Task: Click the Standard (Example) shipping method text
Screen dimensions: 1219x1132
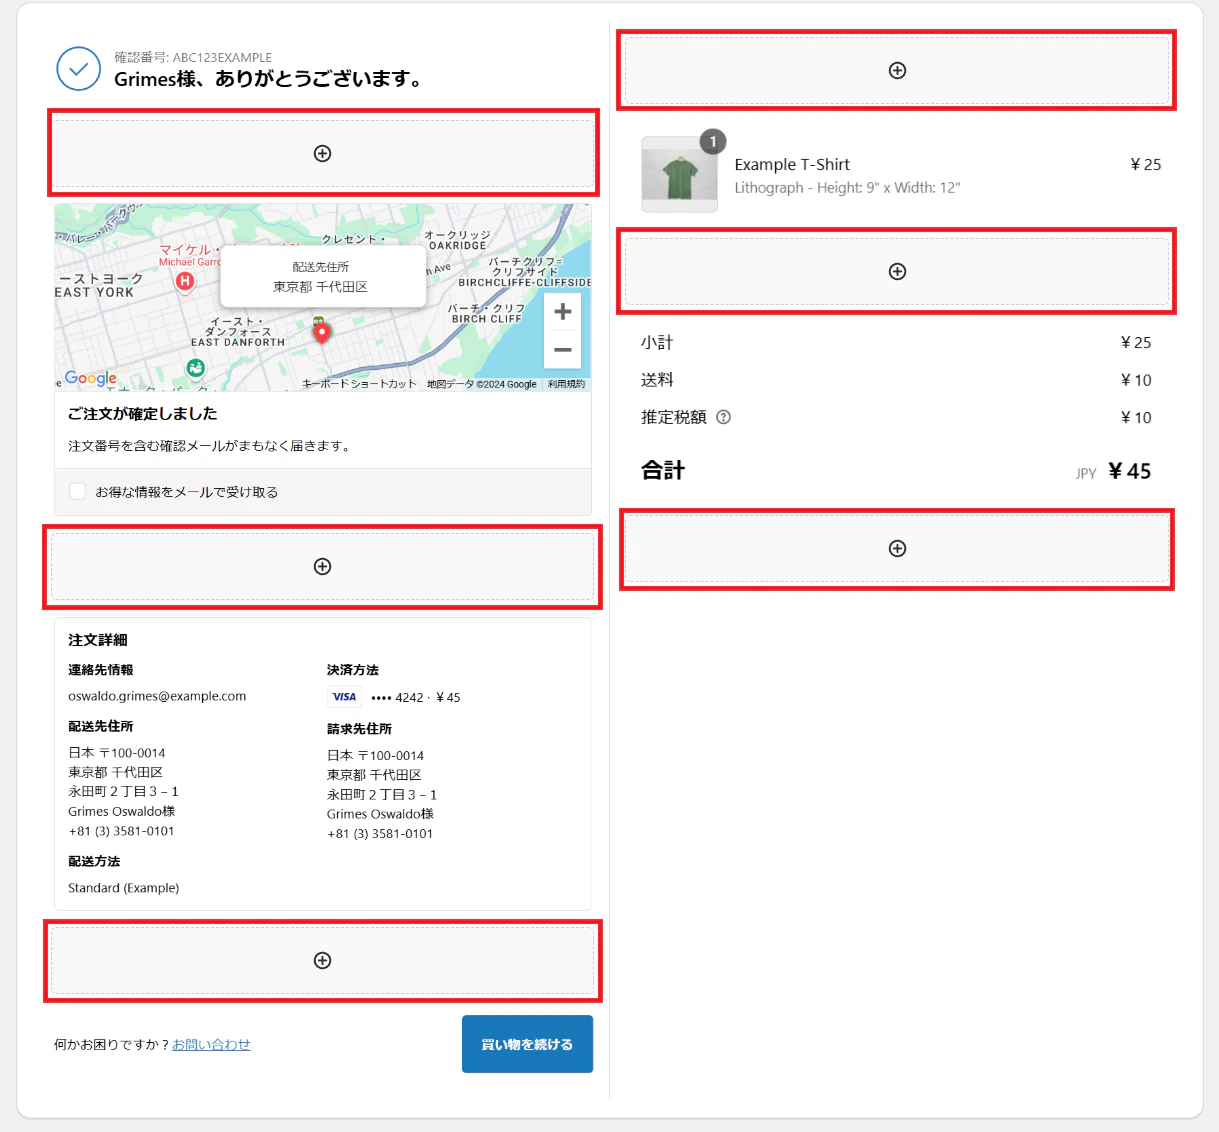Action: click(x=124, y=888)
